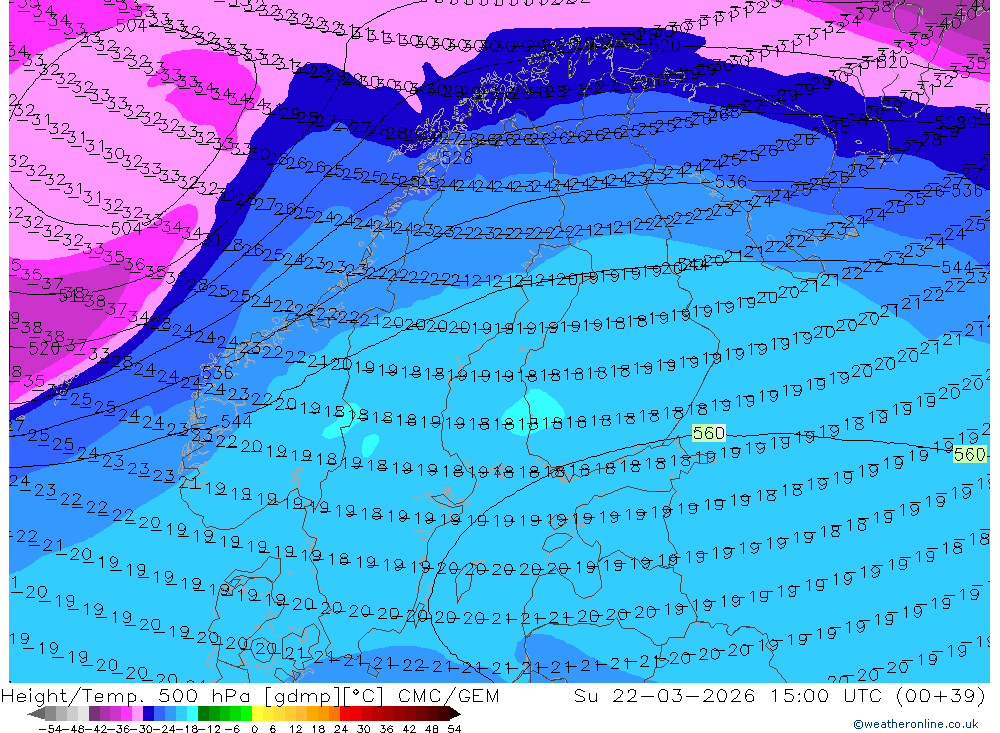The height and width of the screenshot is (733, 1000).
Task: Click the '[gdmp]' unit label
Action: point(303,696)
